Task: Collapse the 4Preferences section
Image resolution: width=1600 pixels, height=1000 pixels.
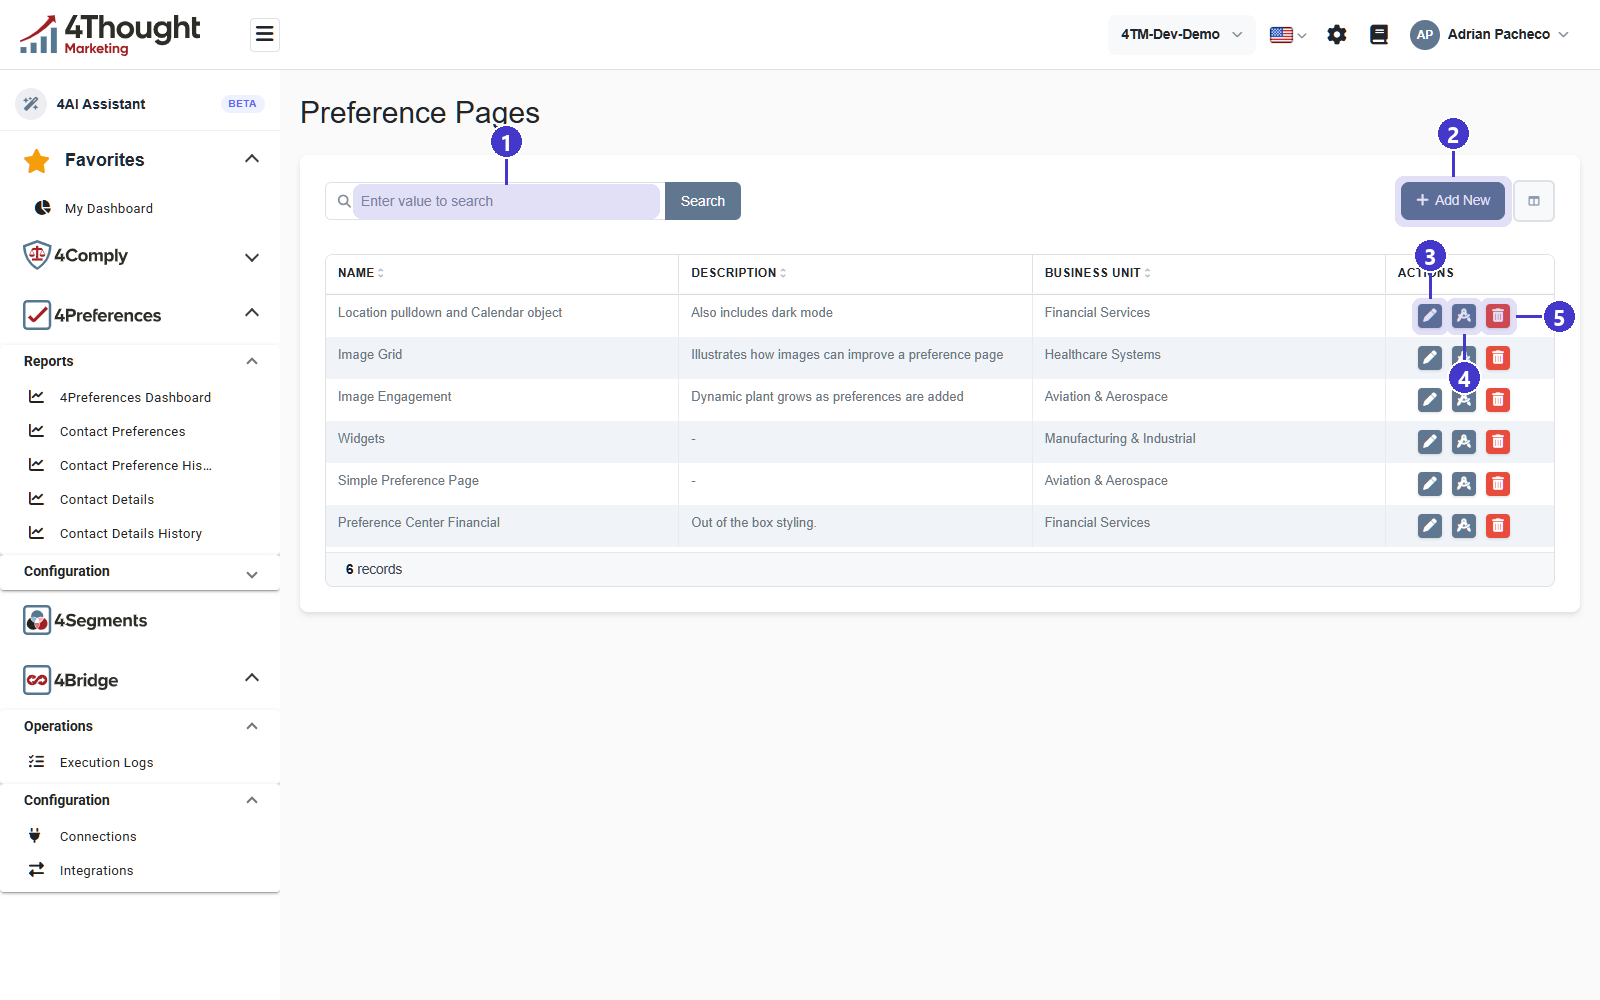Action: click(252, 313)
